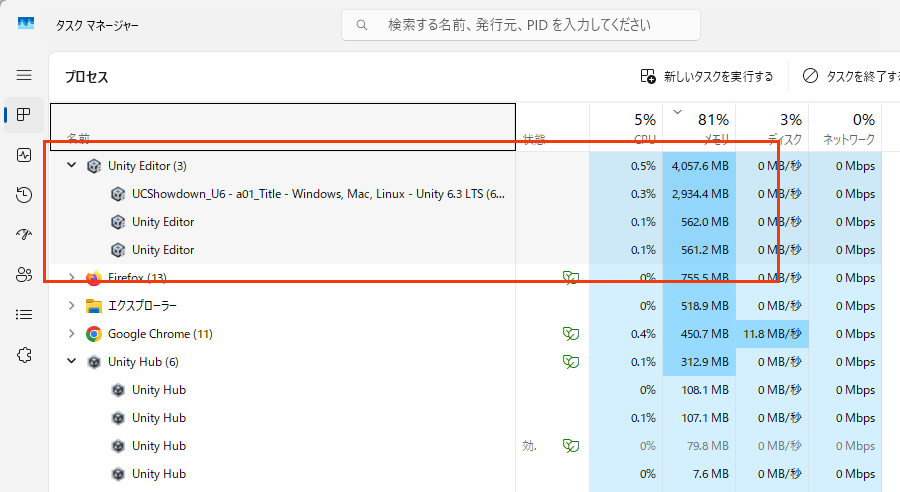This screenshot has height=492, width=900.
Task: Select the Processes sidebar icon
Action: point(24,115)
